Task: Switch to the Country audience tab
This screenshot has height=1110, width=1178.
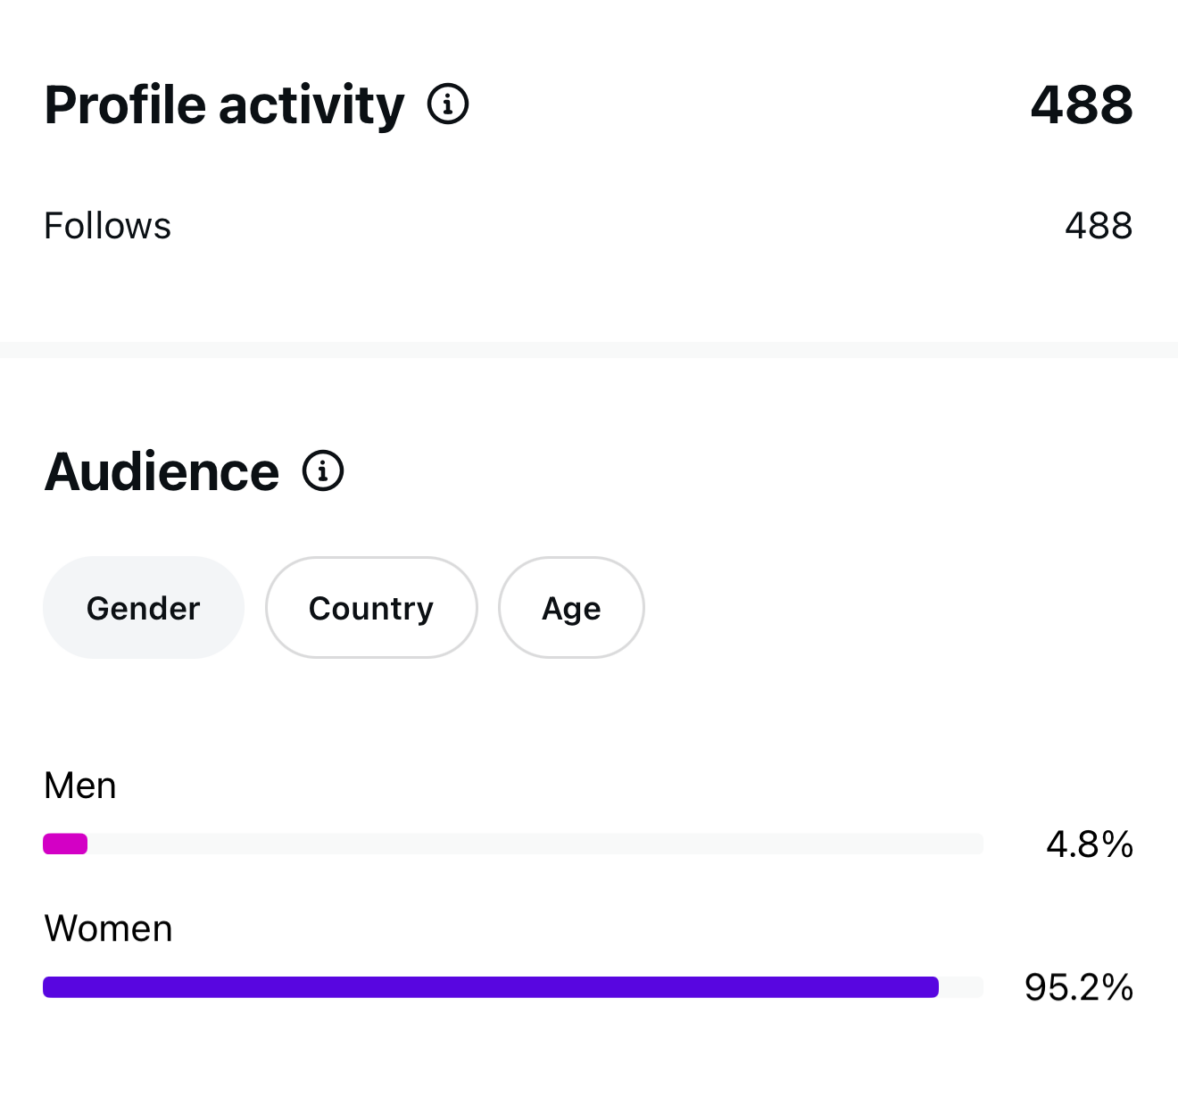Action: pos(371,608)
